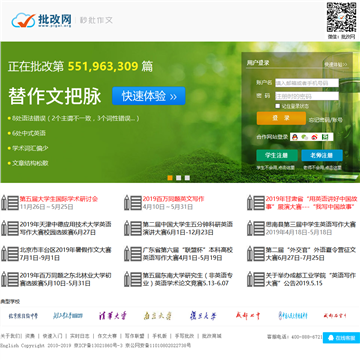The width and height of the screenshot is (360, 360).
Task: Click the green 学生注册 button
Action: tap(277, 155)
